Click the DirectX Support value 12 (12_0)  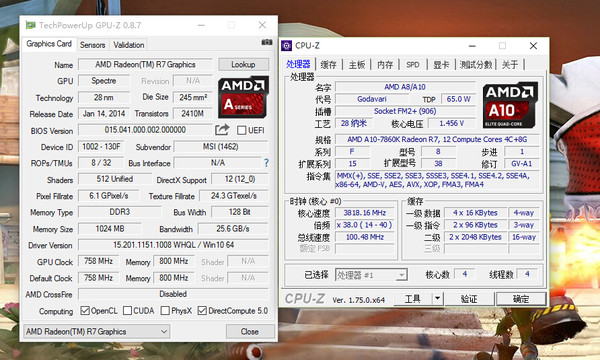point(240,179)
